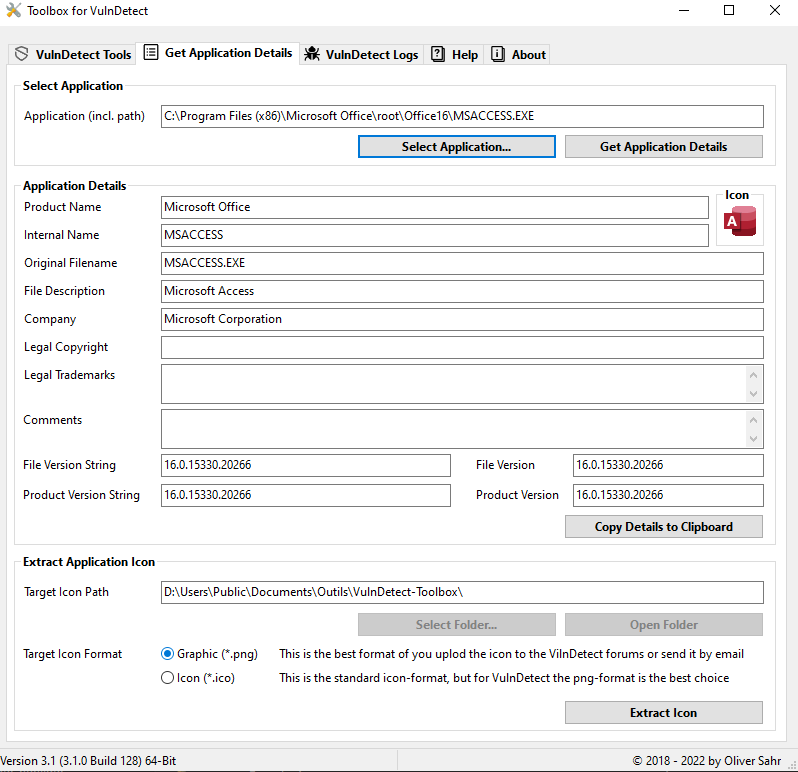
Task: Click the bug icon on the VulnDetect Logs tab
Action: pos(311,54)
